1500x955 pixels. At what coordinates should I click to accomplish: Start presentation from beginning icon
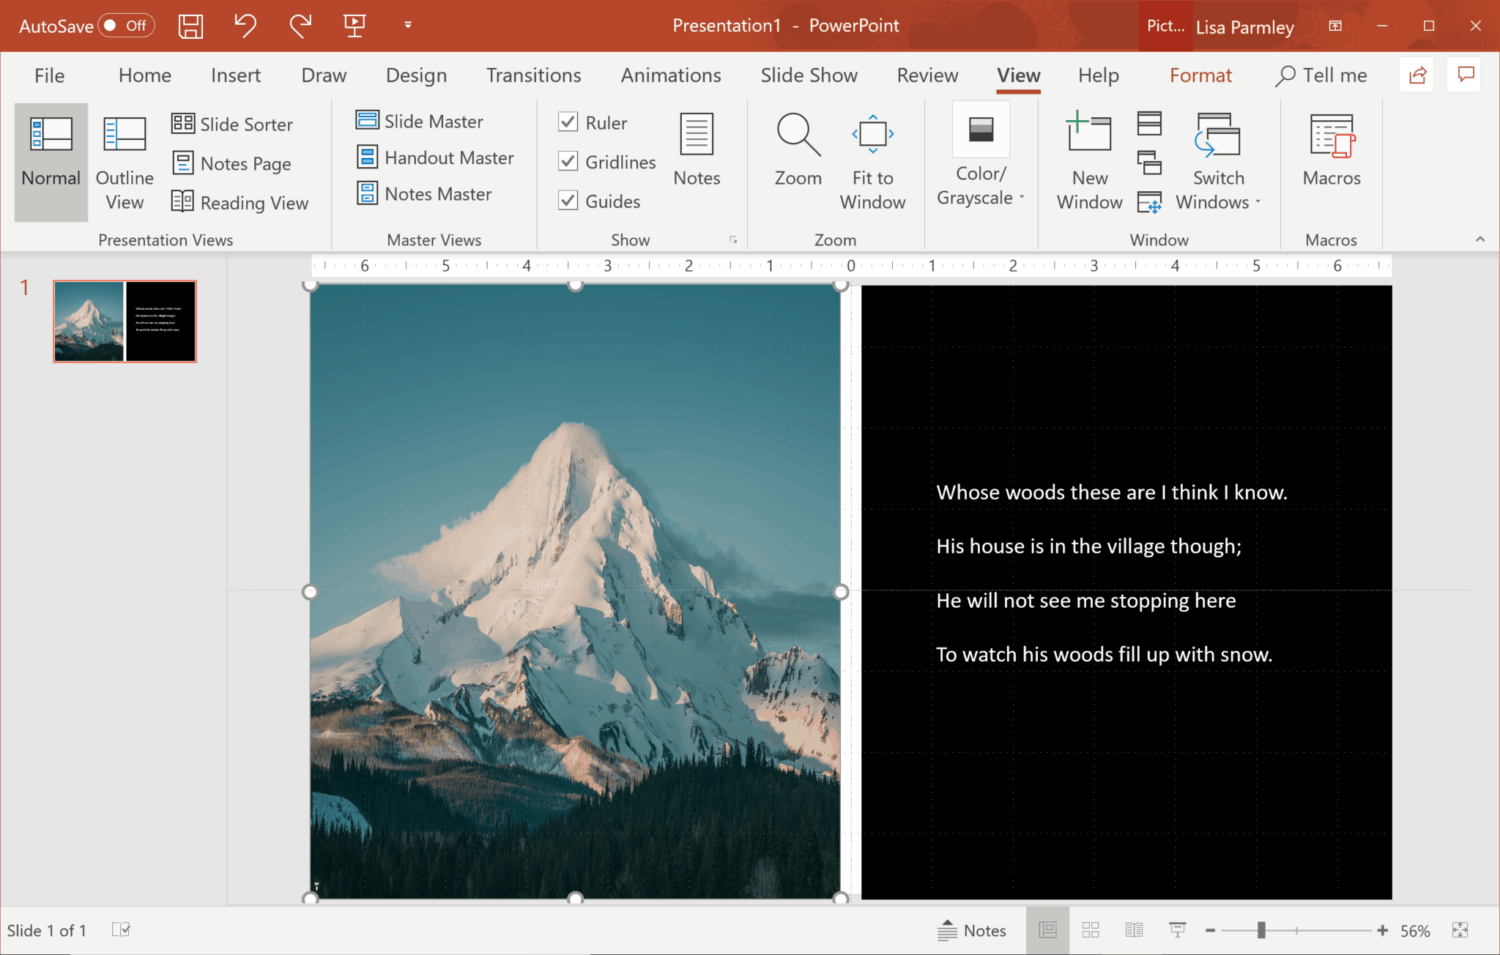(x=354, y=26)
